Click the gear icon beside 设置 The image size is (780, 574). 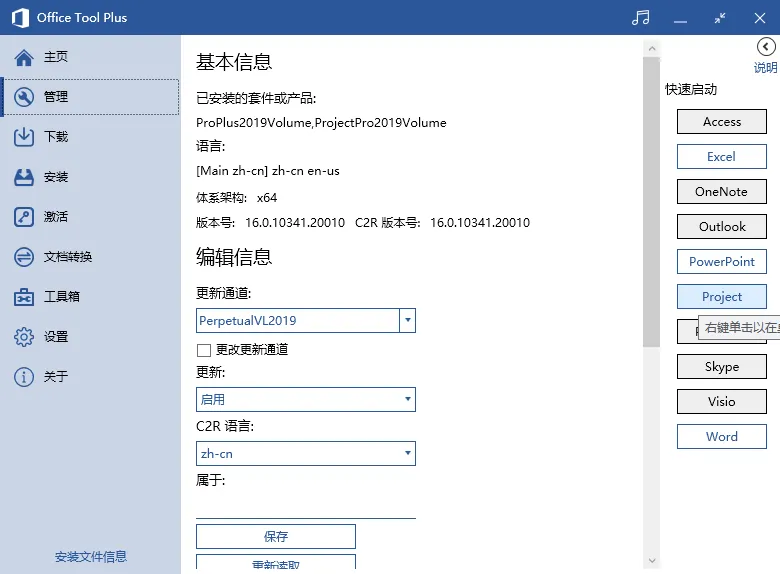(x=24, y=337)
